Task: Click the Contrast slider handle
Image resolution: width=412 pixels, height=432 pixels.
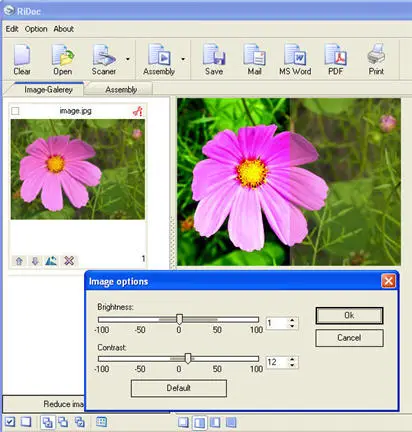Action: tap(188, 359)
